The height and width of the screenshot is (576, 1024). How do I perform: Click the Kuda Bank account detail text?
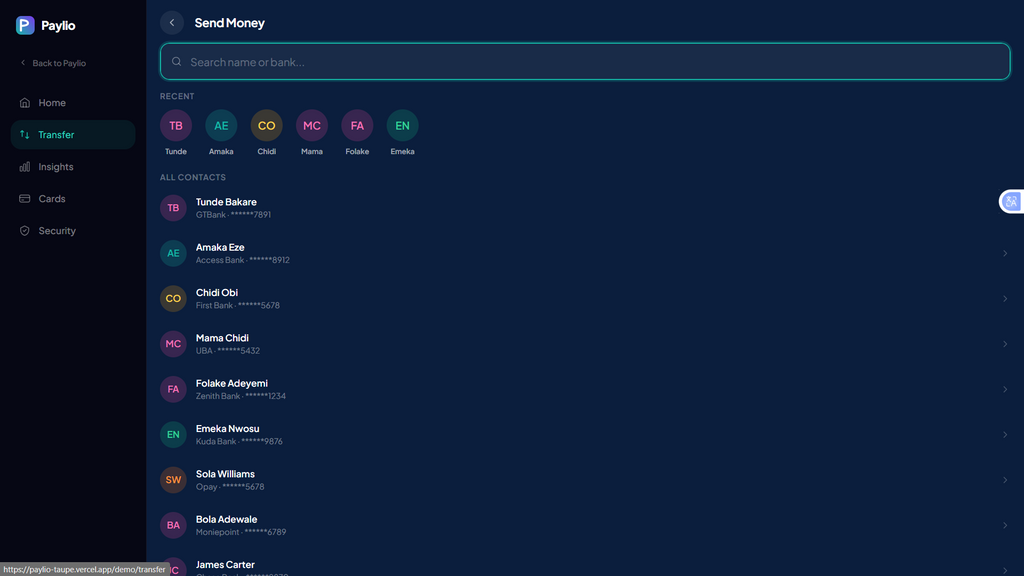coord(239,441)
